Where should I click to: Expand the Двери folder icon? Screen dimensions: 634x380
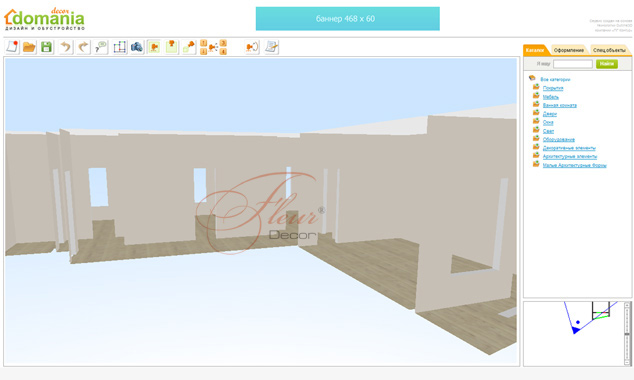(536, 112)
